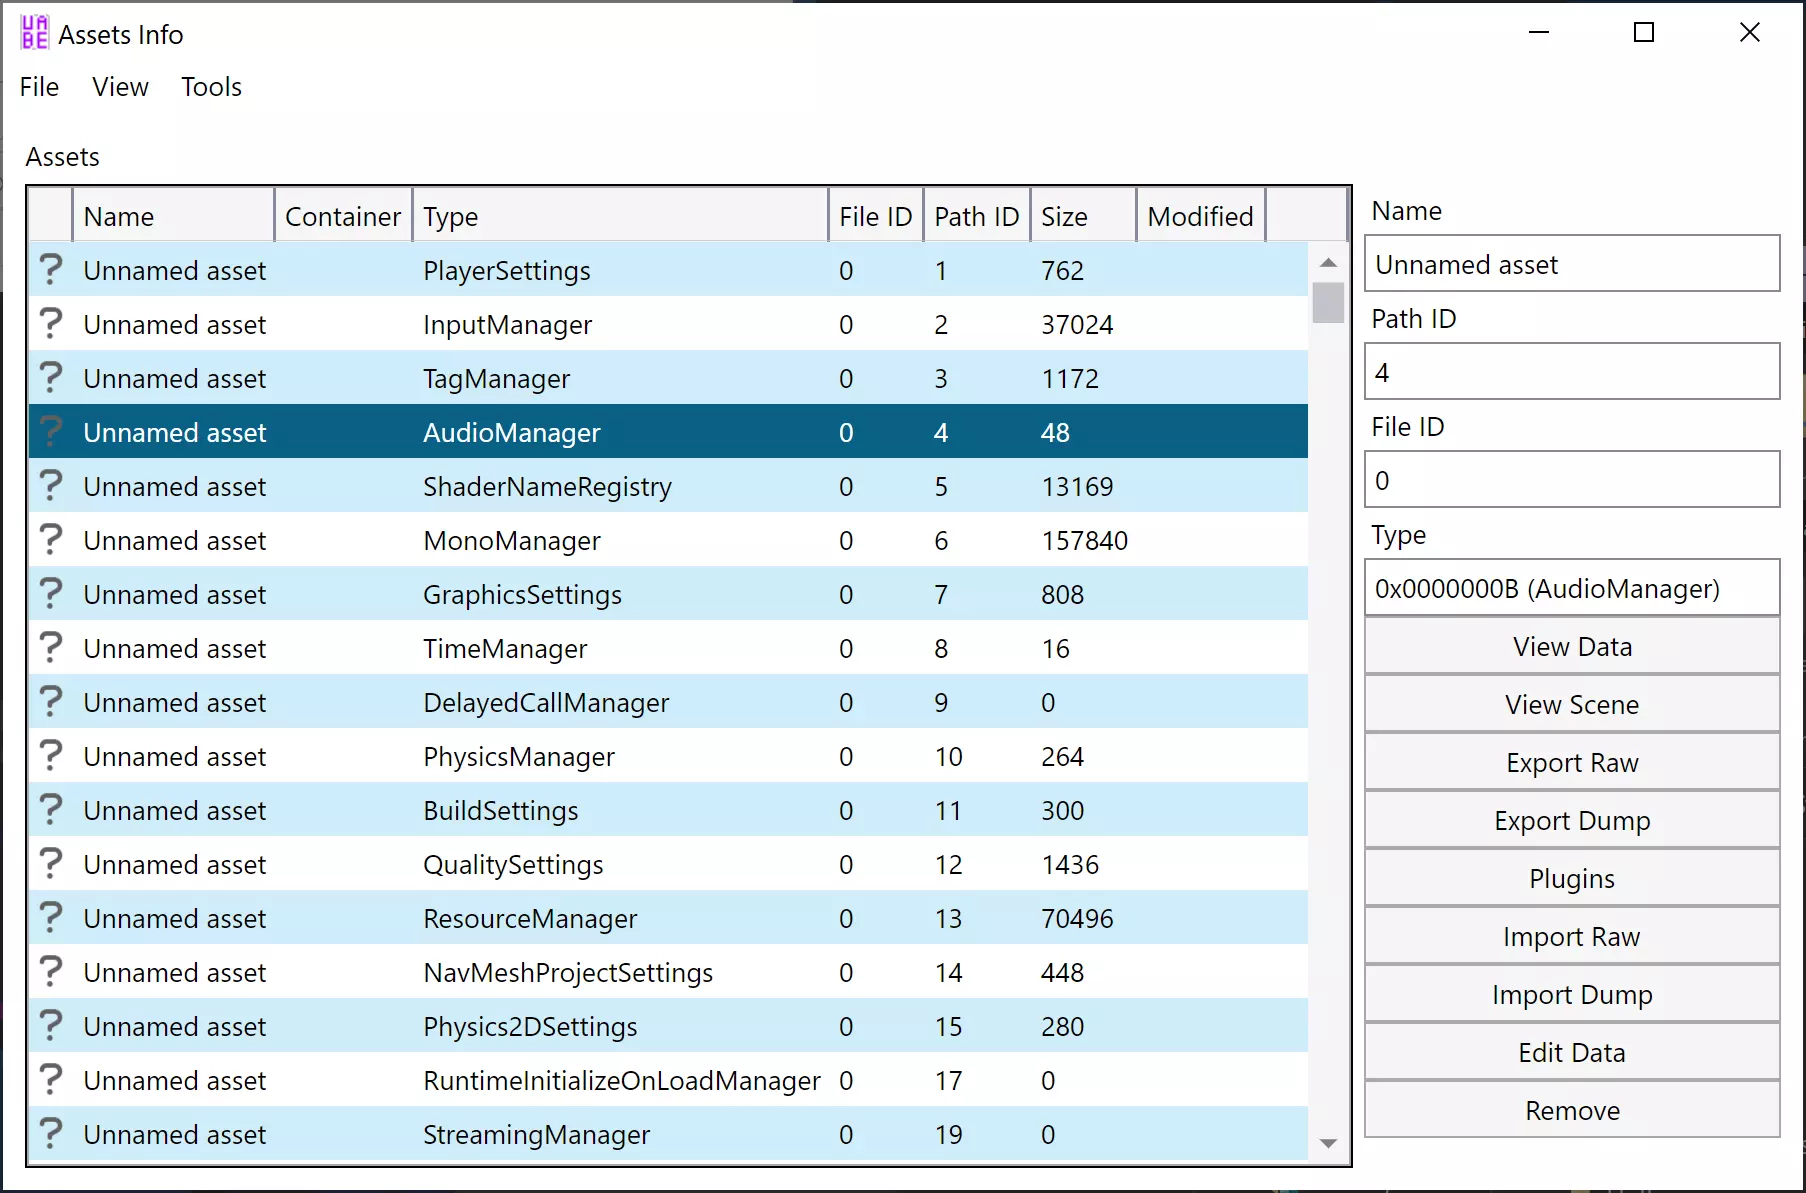The width and height of the screenshot is (1806, 1193).
Task: Sort assets by the Type column header
Action: [620, 216]
